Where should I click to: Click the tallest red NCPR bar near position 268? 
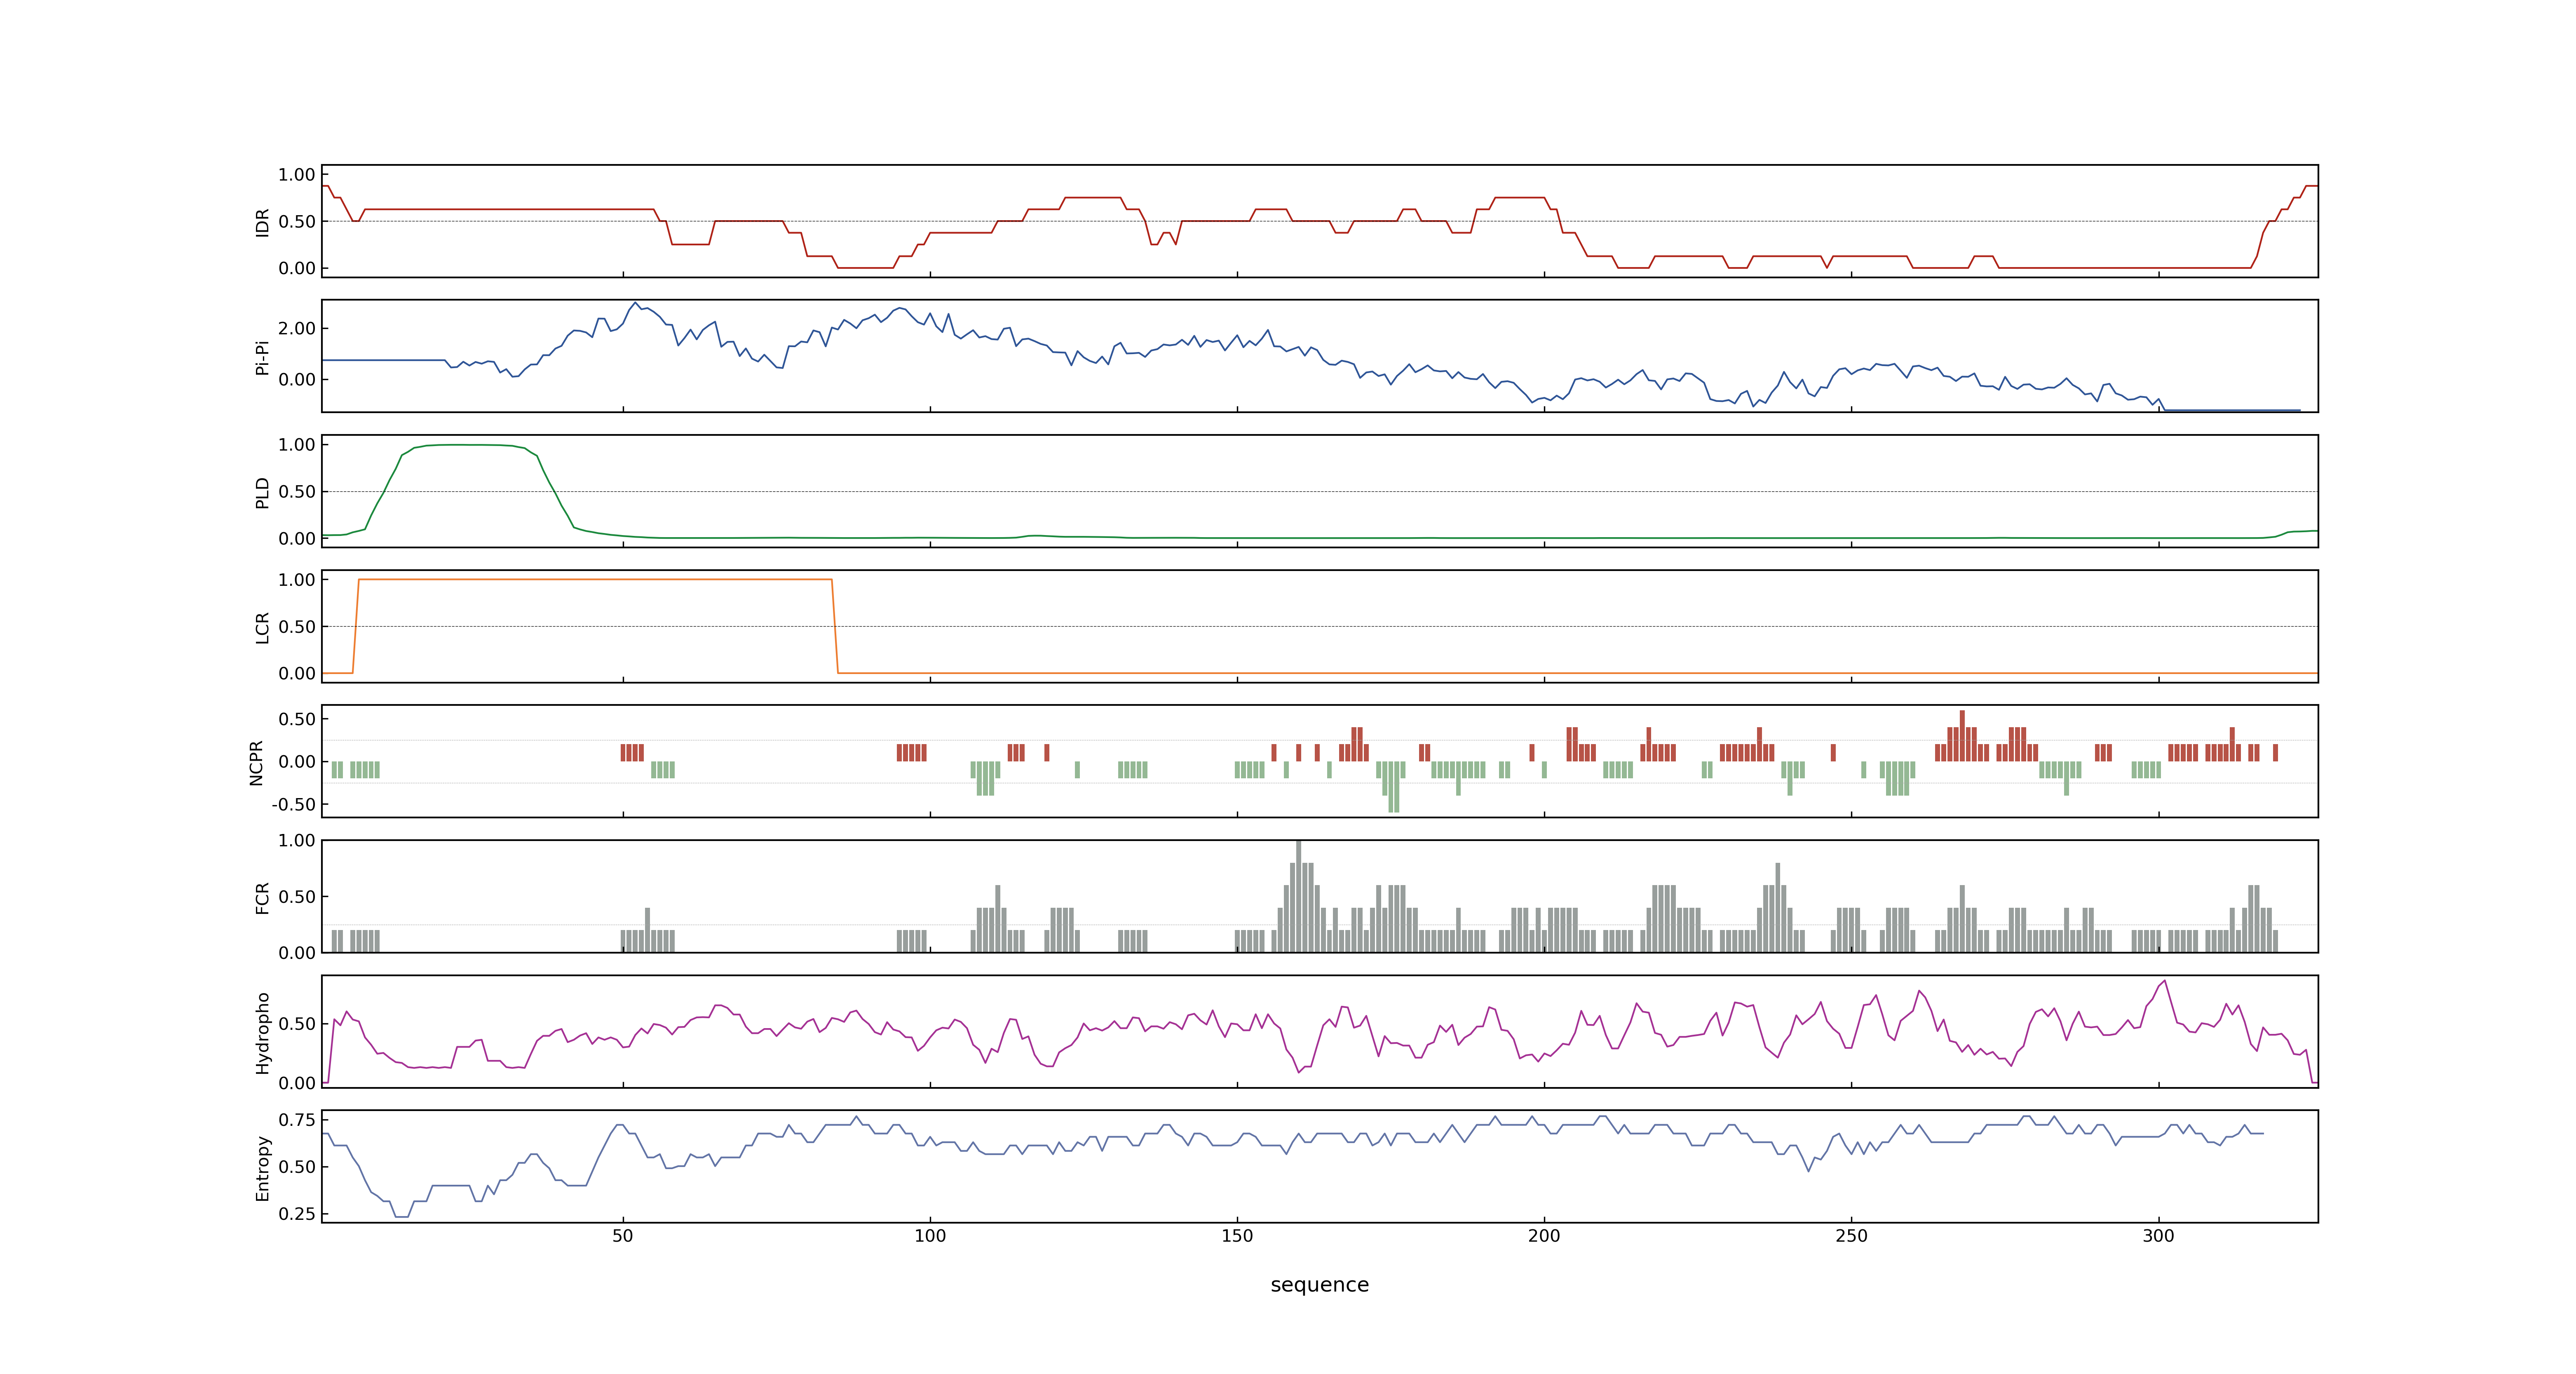pos(1962,736)
